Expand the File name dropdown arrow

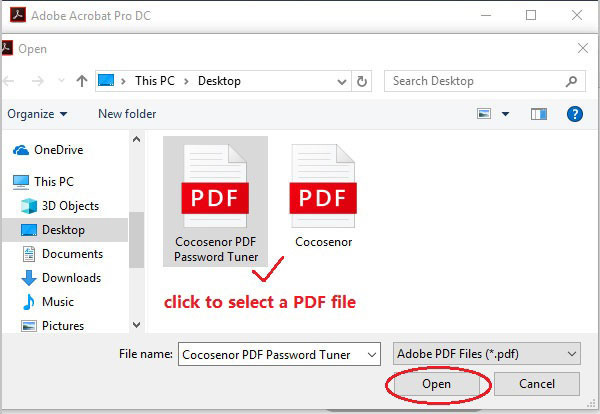click(372, 355)
